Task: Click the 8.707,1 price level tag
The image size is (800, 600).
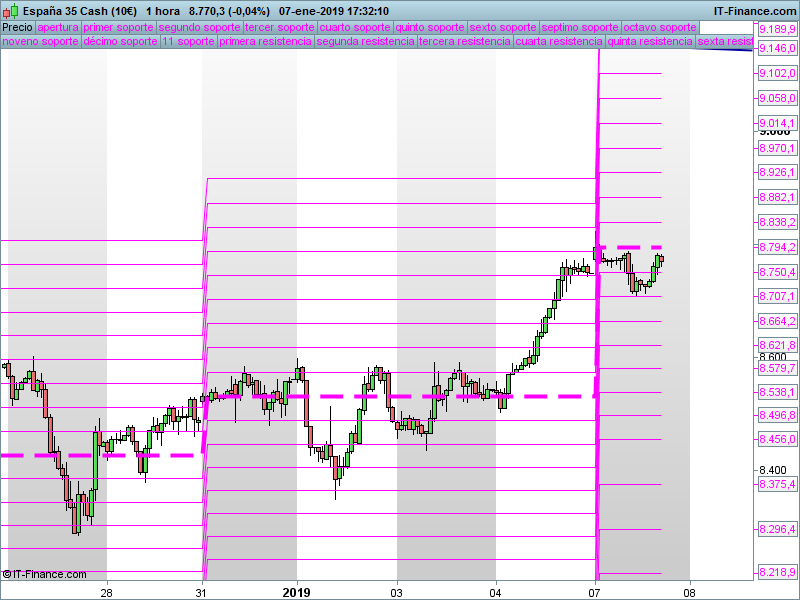Action: [x=777, y=296]
